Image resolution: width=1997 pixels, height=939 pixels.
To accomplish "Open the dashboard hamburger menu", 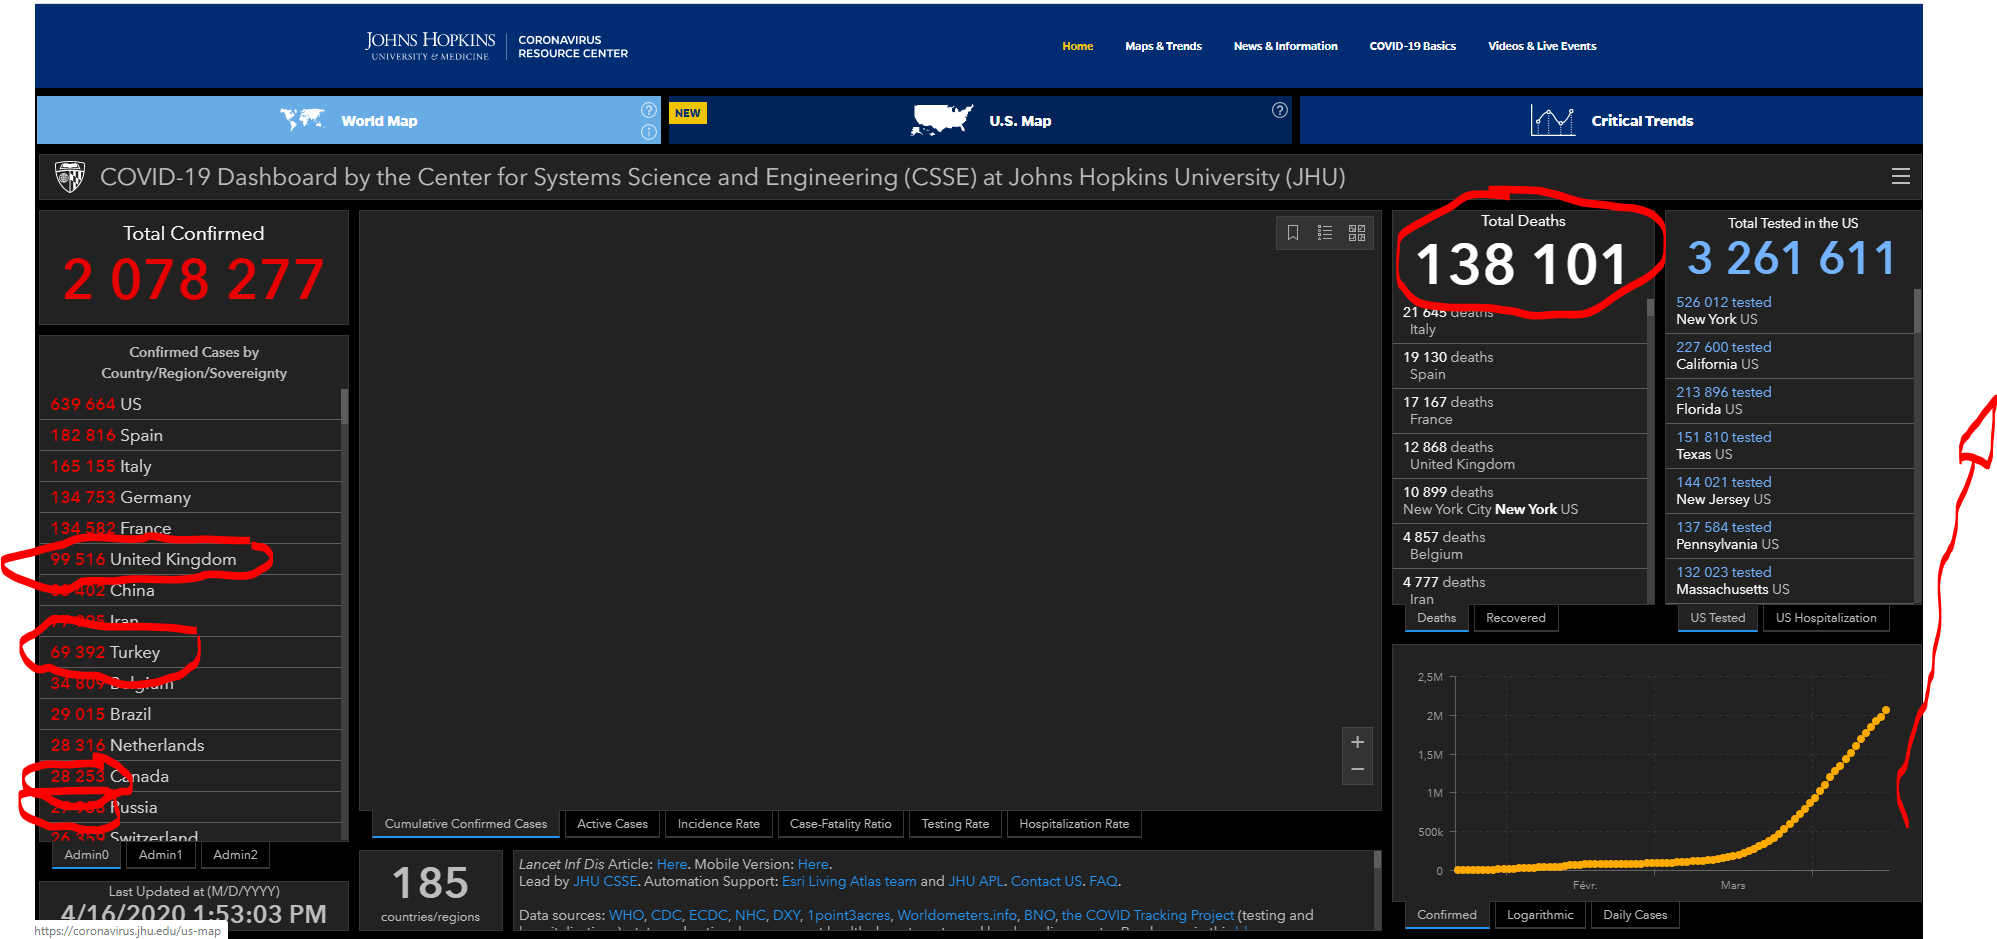I will point(1900,176).
